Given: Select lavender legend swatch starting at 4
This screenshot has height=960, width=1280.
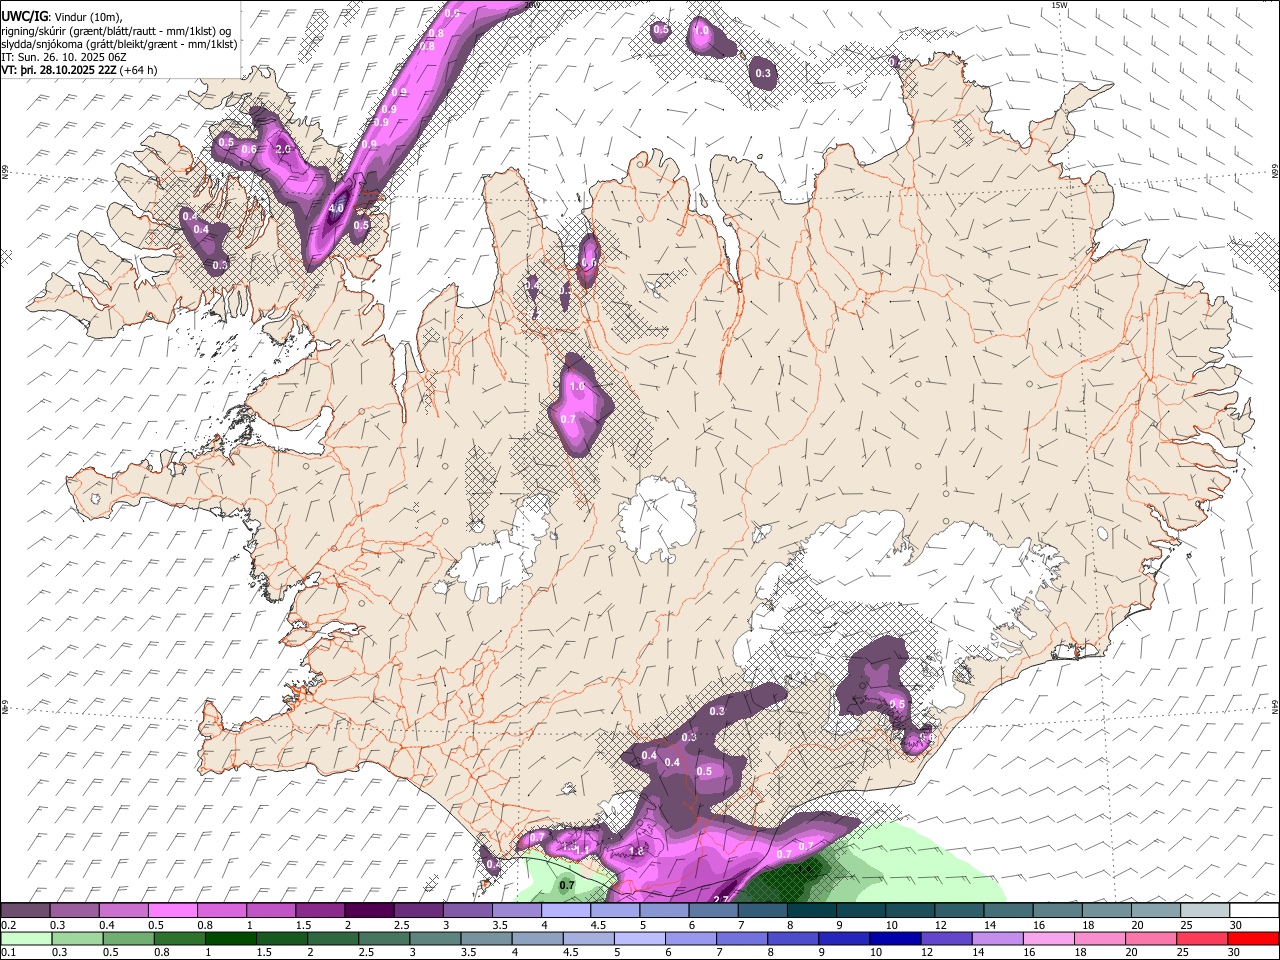Looking at the screenshot, I should [x=566, y=910].
